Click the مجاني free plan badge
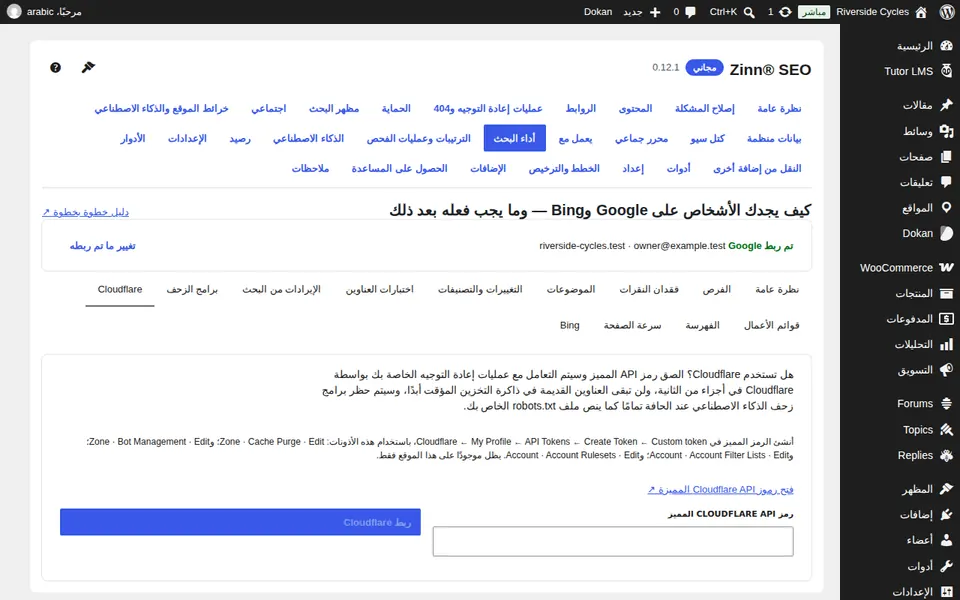This screenshot has width=960, height=600. (x=704, y=67)
